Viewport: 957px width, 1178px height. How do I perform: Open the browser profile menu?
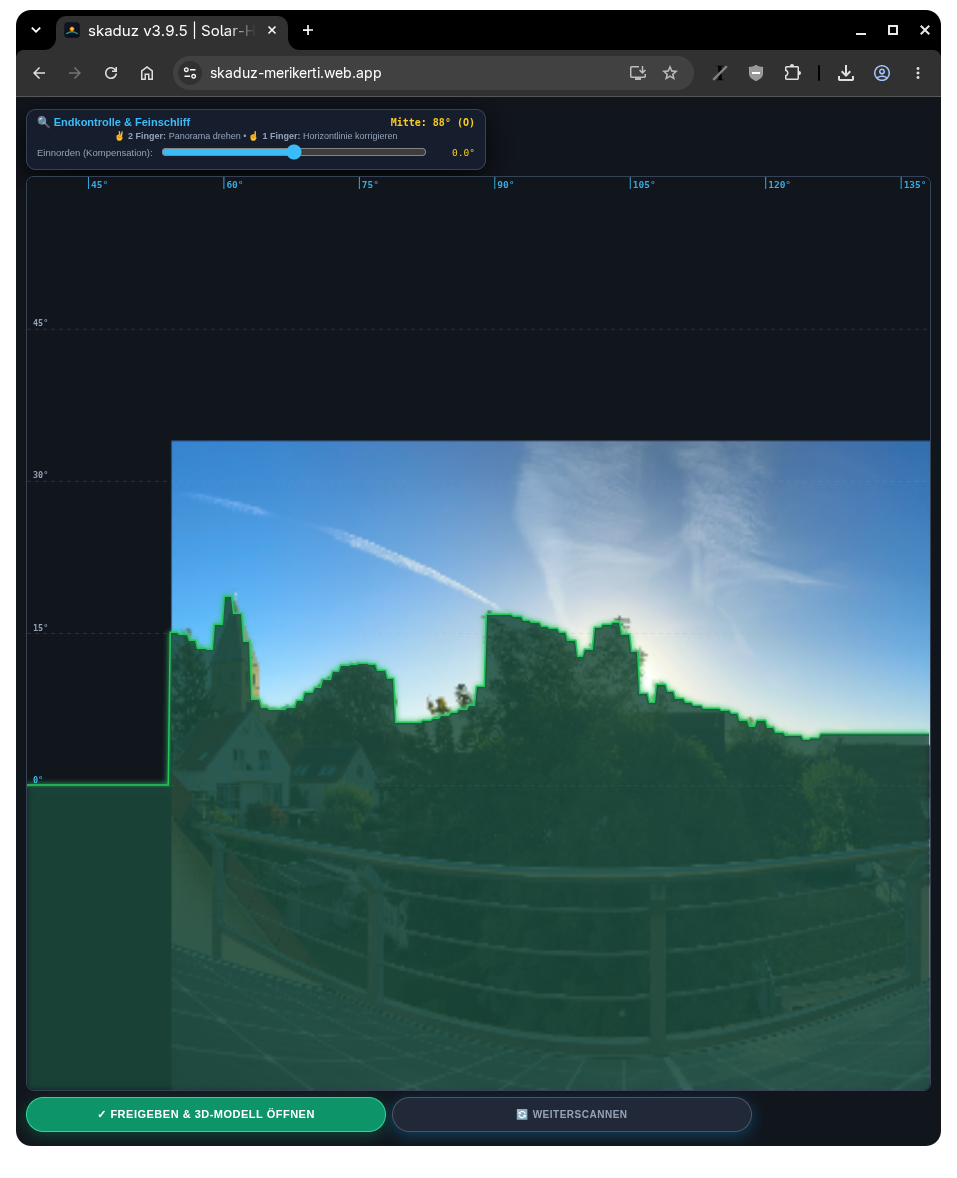point(882,73)
